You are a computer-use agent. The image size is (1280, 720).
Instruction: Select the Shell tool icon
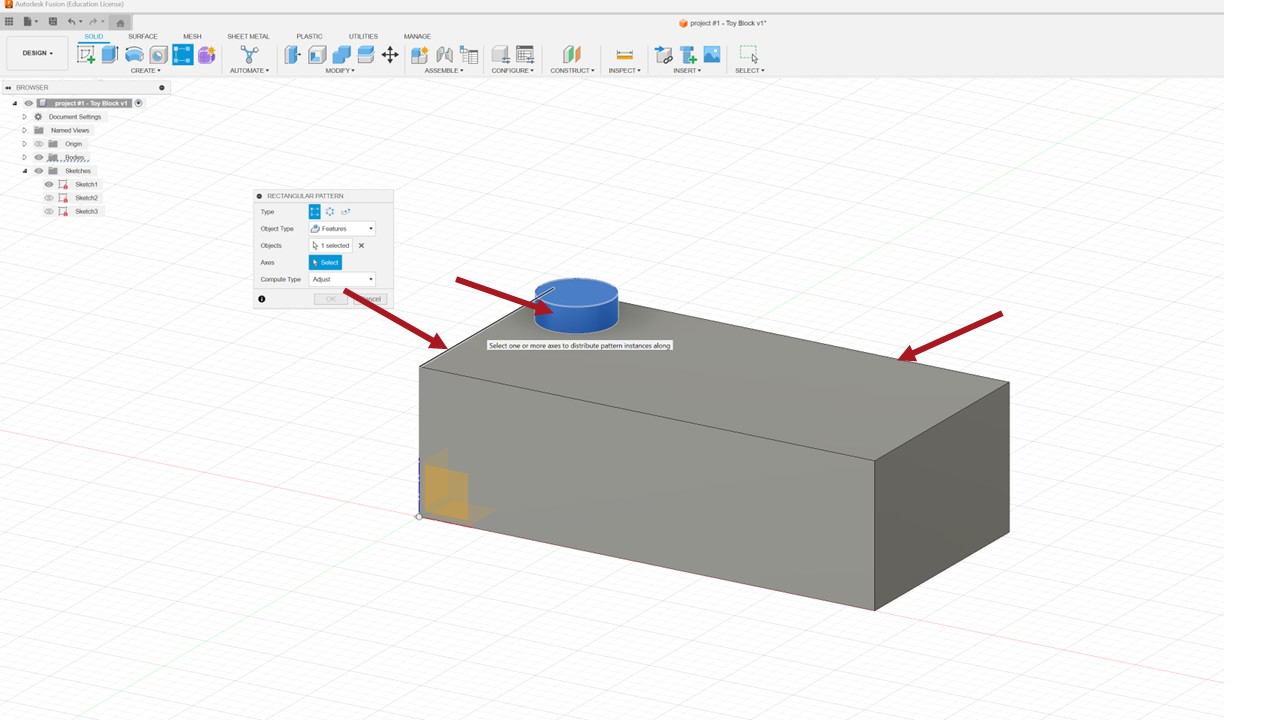[x=317, y=54]
